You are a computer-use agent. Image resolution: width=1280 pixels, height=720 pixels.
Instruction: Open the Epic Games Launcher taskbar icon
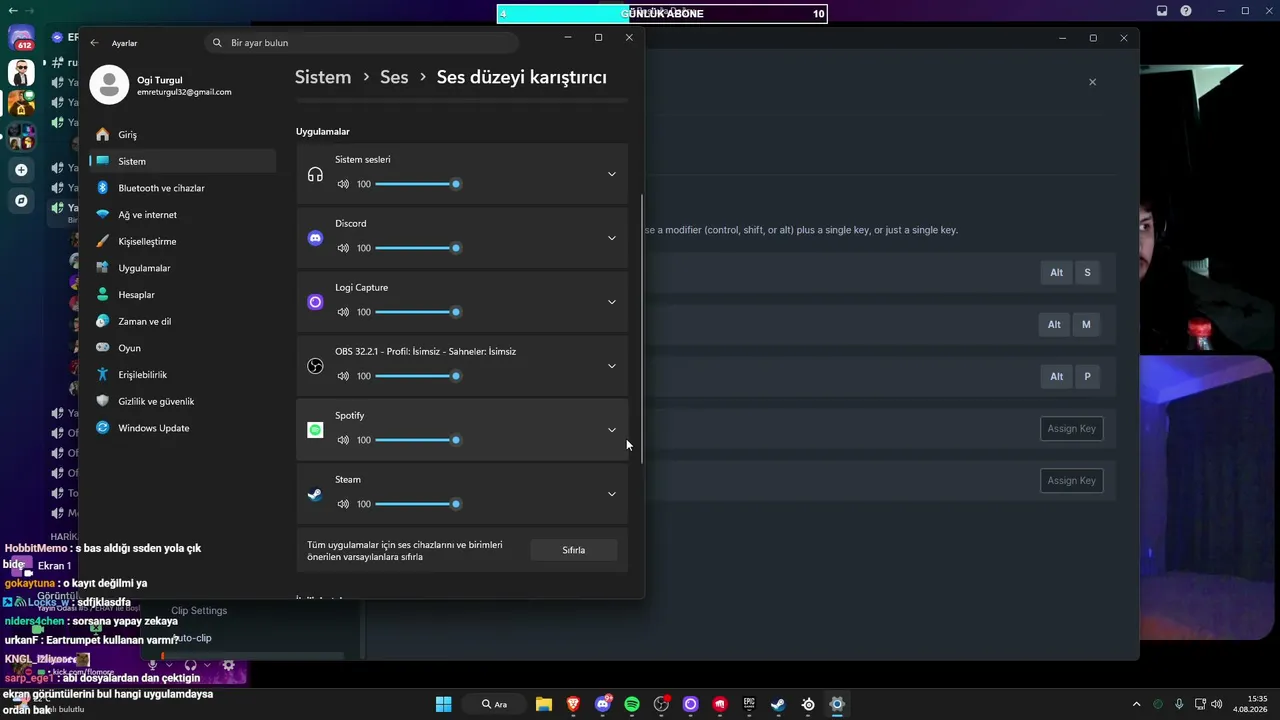[749, 704]
